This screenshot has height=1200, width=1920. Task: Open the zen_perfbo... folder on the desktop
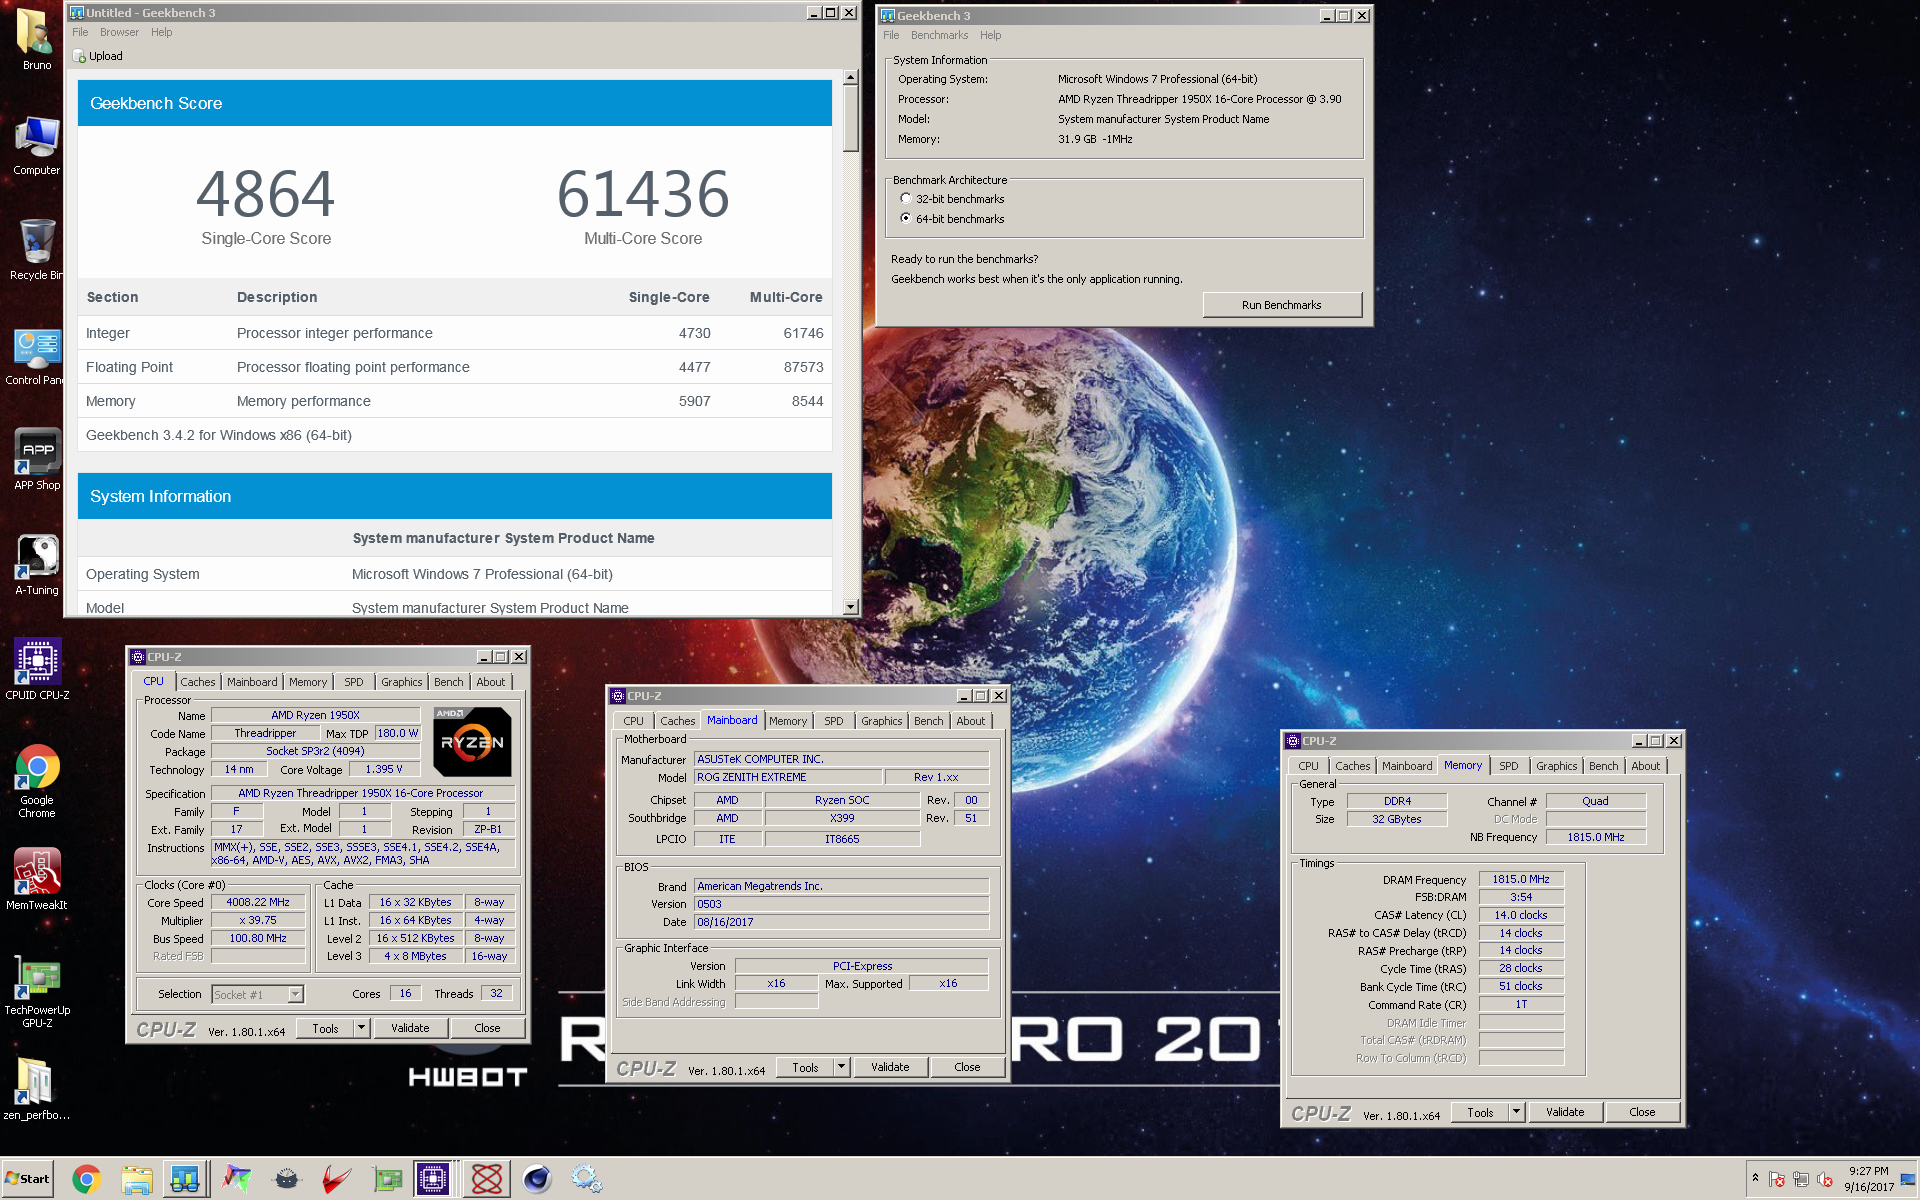[x=36, y=1090]
